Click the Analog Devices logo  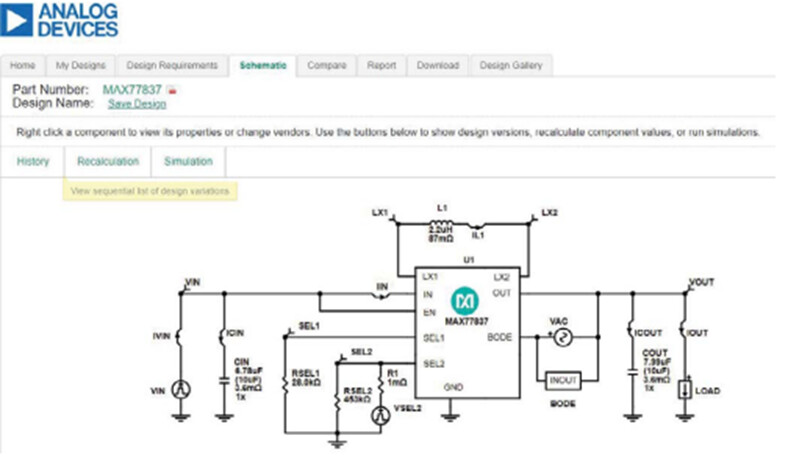[59, 20]
